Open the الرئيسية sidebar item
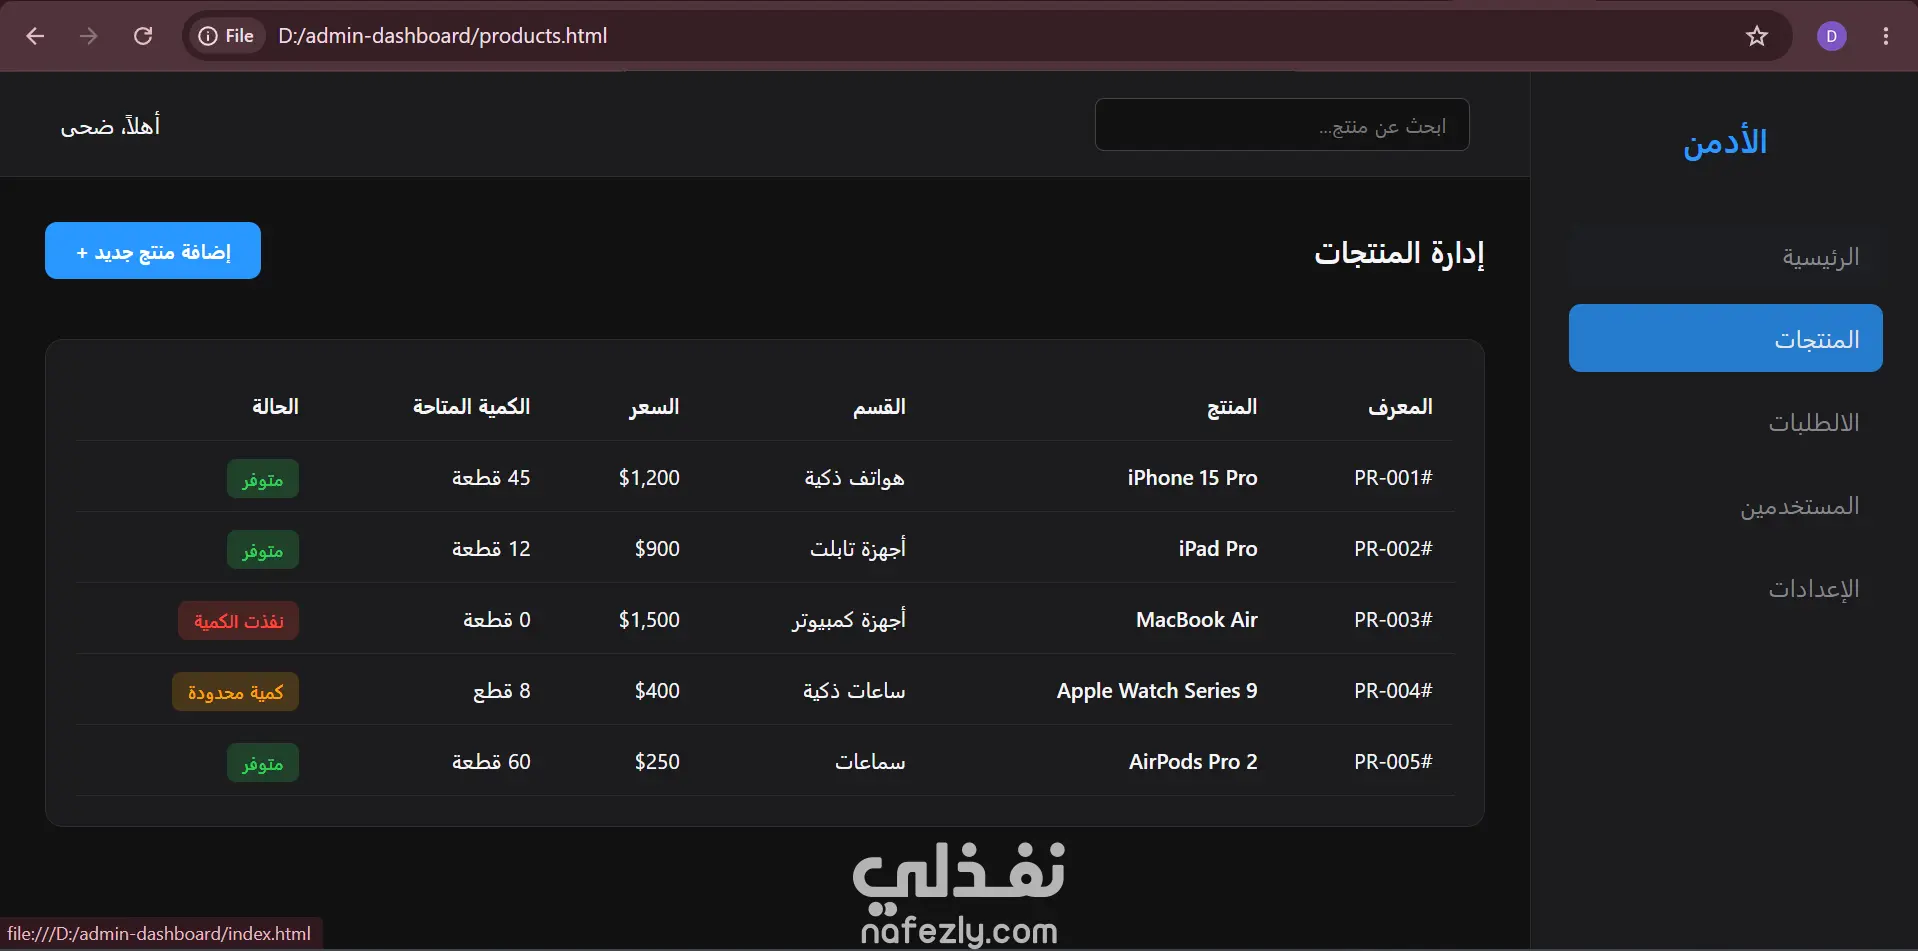The height and width of the screenshot is (951, 1918). coord(1726,257)
